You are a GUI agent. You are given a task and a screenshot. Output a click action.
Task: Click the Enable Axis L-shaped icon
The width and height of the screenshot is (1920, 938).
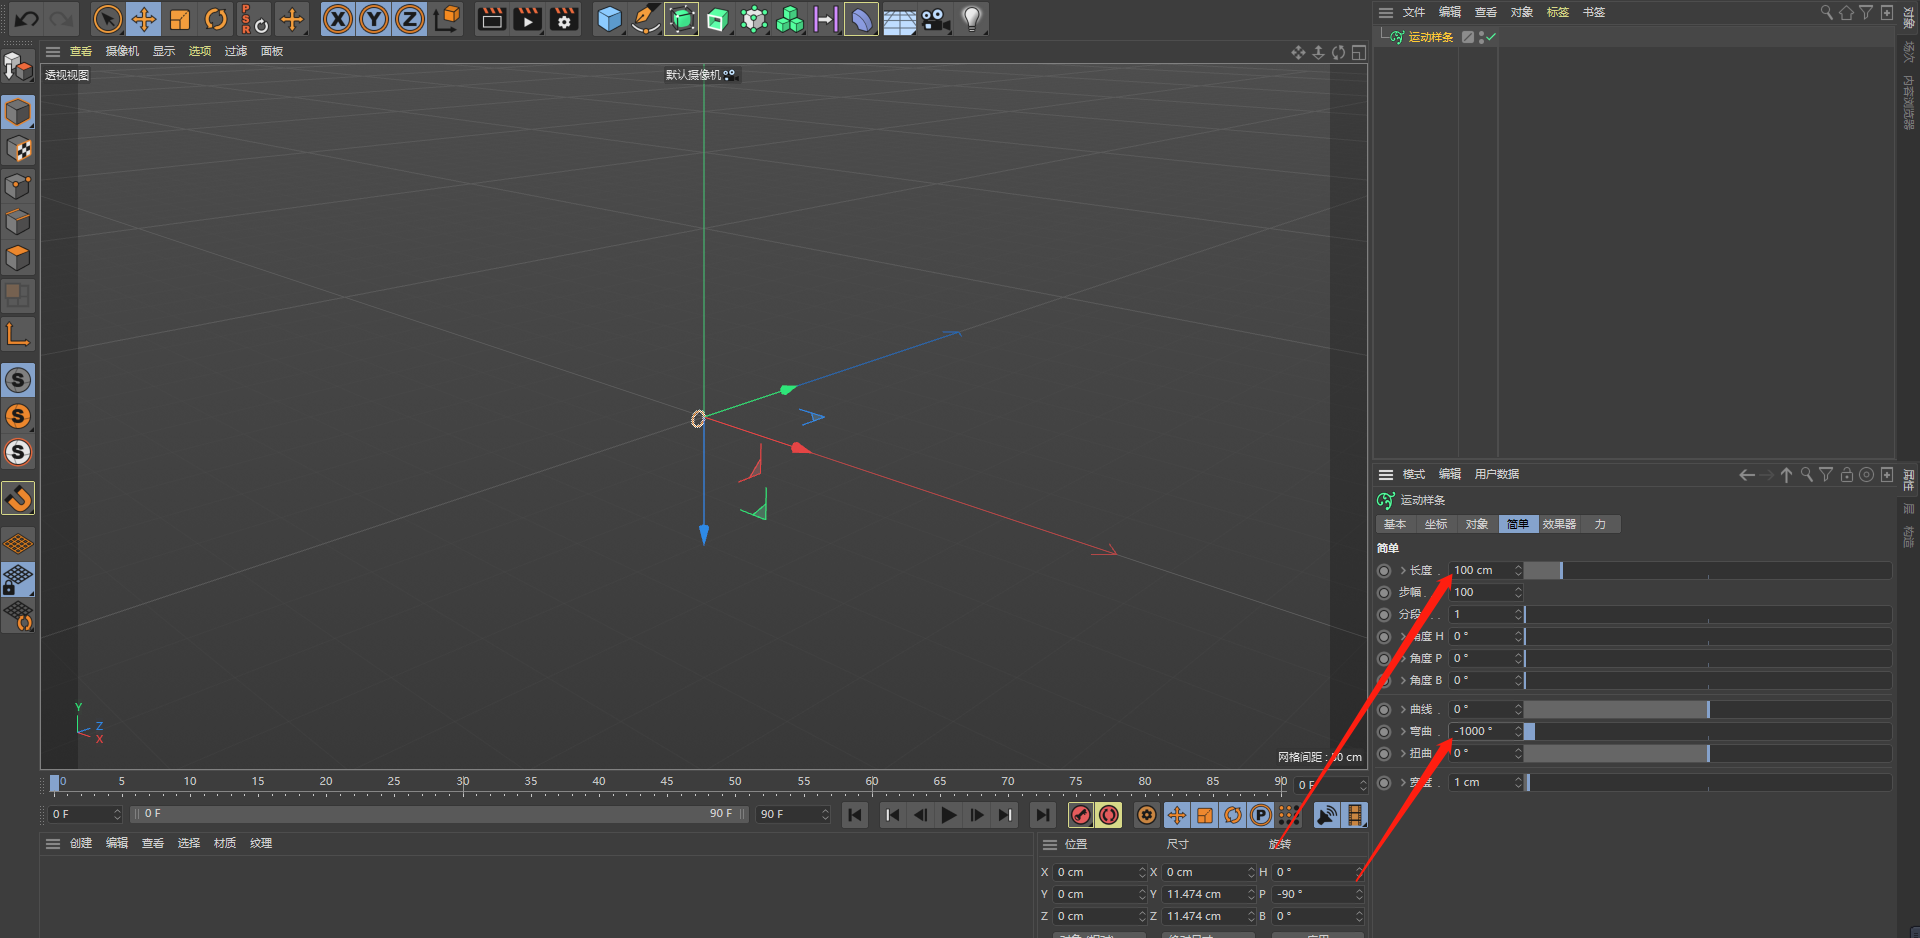[18, 334]
